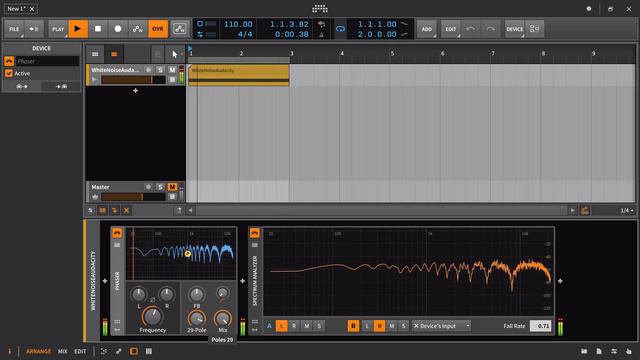Click the tempo value 110.00
The height and width of the screenshot is (360, 640).
pos(238,24)
